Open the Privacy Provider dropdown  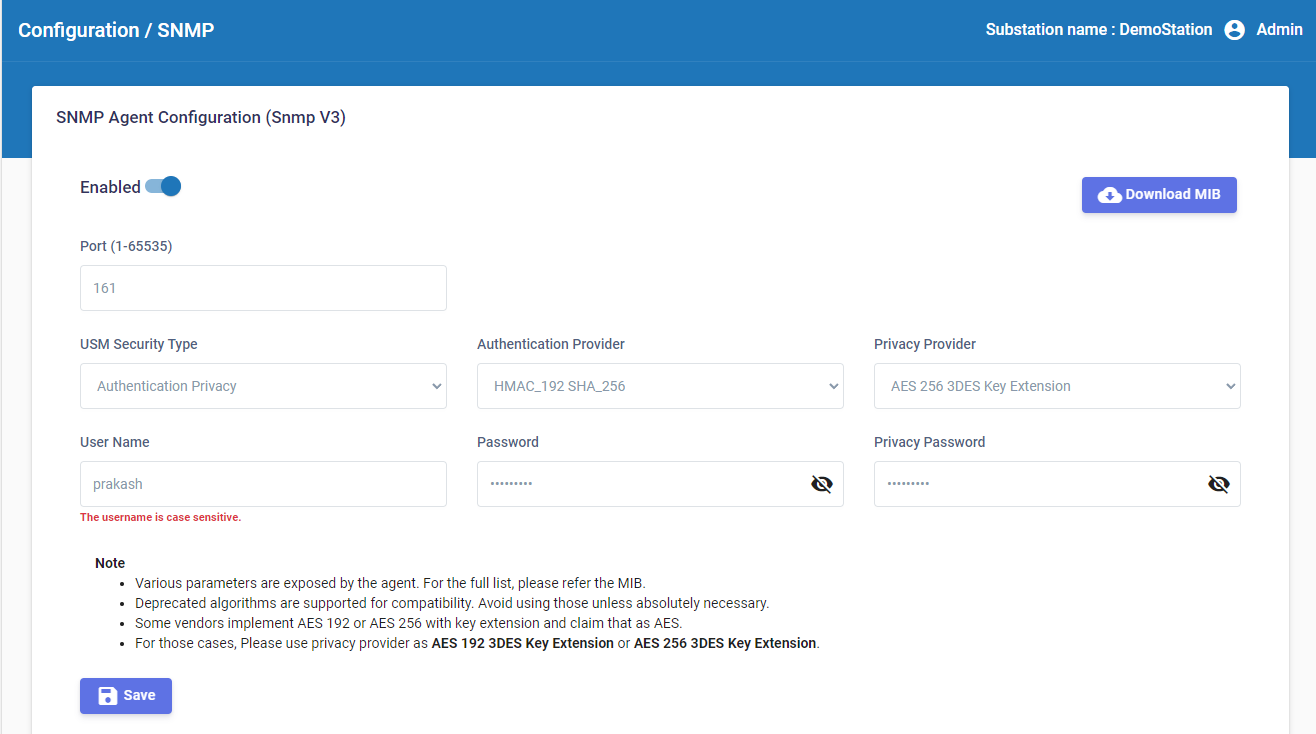pyautogui.click(x=1057, y=386)
